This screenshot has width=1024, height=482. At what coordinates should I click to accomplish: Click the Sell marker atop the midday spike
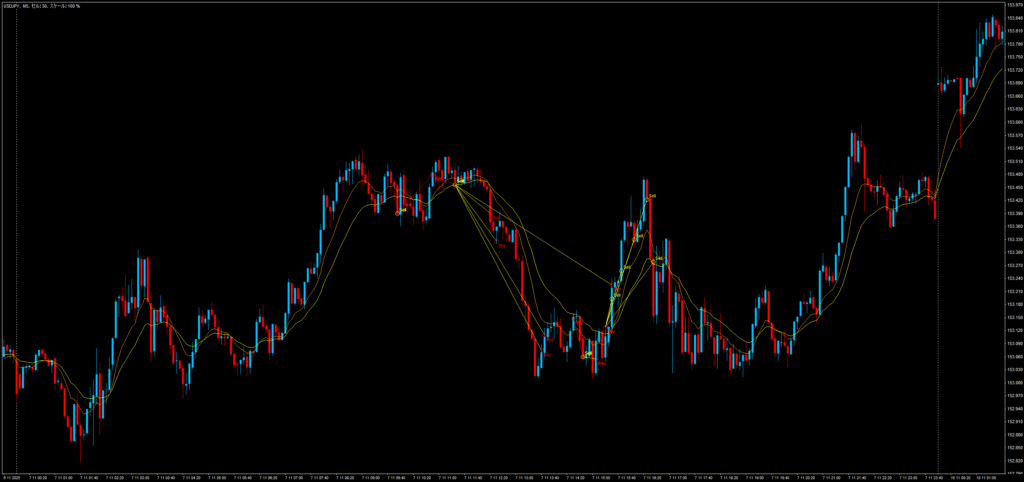[x=651, y=196]
